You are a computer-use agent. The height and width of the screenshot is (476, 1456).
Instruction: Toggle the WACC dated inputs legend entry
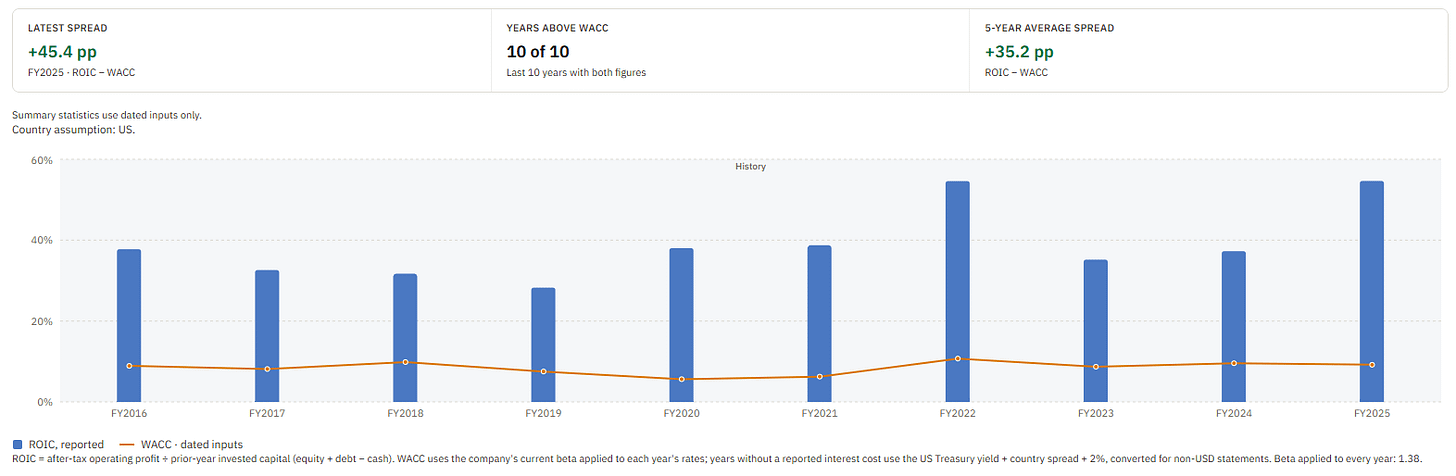pos(180,444)
